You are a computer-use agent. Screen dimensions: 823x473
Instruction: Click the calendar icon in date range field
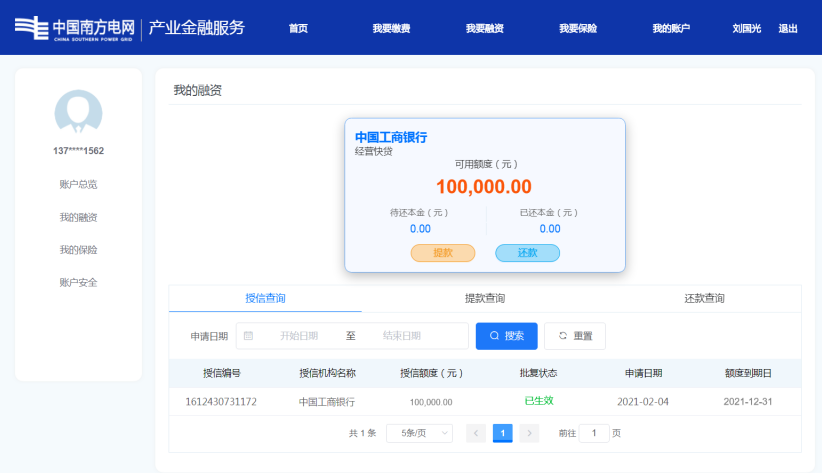pos(248,335)
